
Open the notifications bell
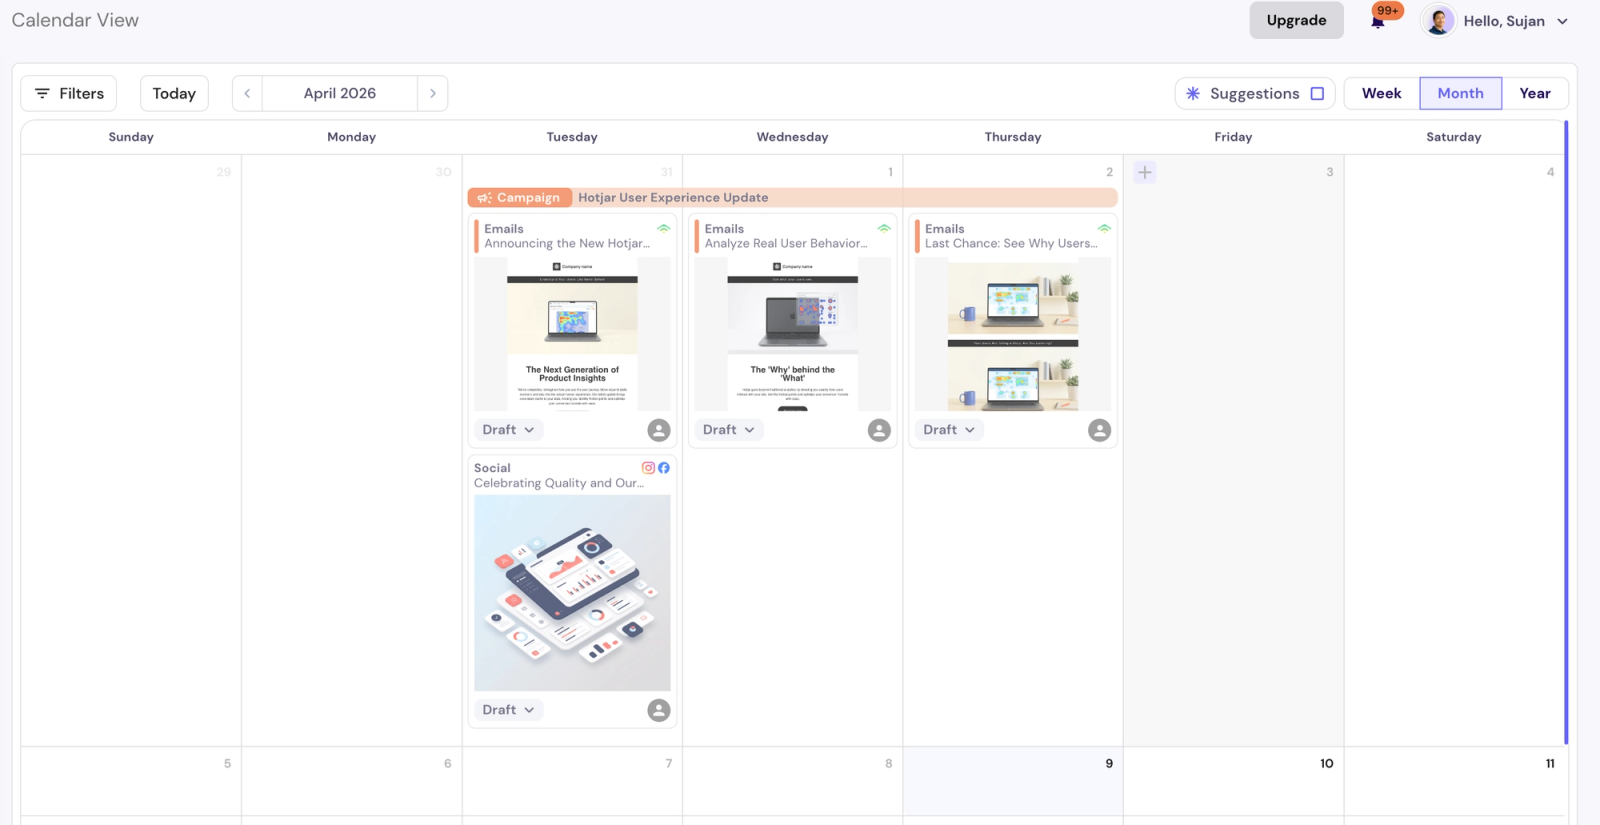tap(1377, 21)
